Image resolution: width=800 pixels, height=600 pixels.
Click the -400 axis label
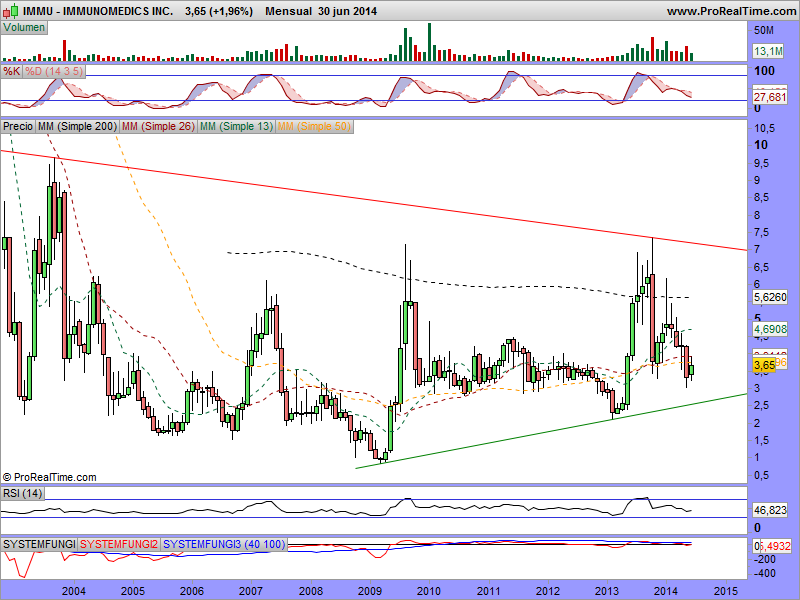[765, 573]
